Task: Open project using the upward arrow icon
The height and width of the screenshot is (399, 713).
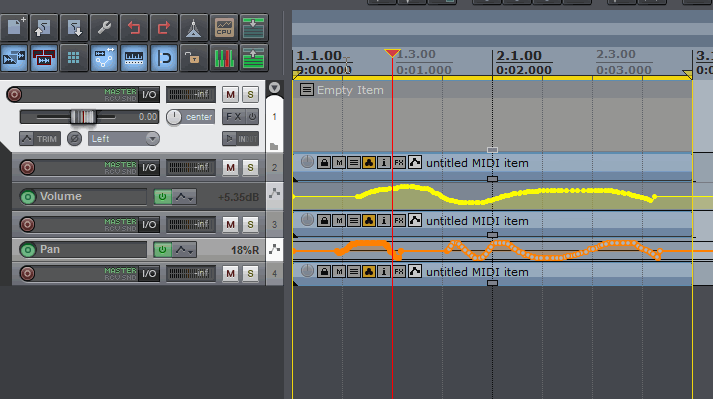Action: coord(44,28)
